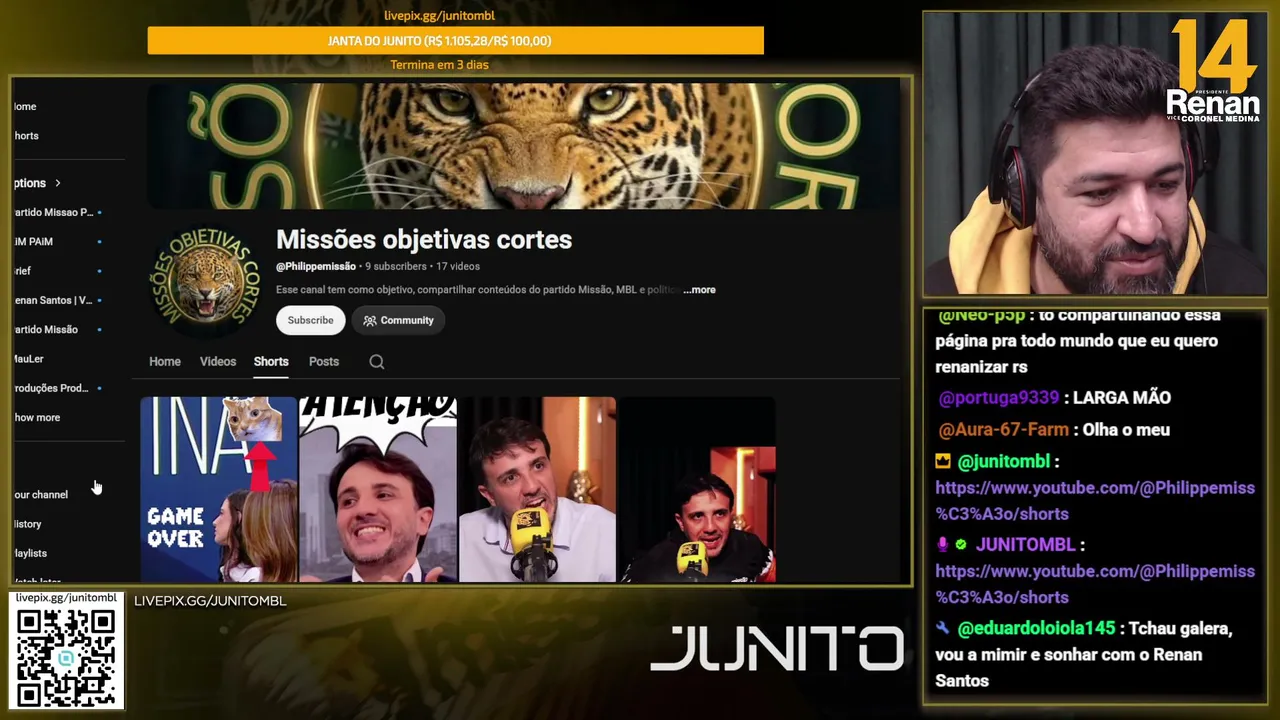Click the Community button
The image size is (1280, 720).
(x=398, y=321)
